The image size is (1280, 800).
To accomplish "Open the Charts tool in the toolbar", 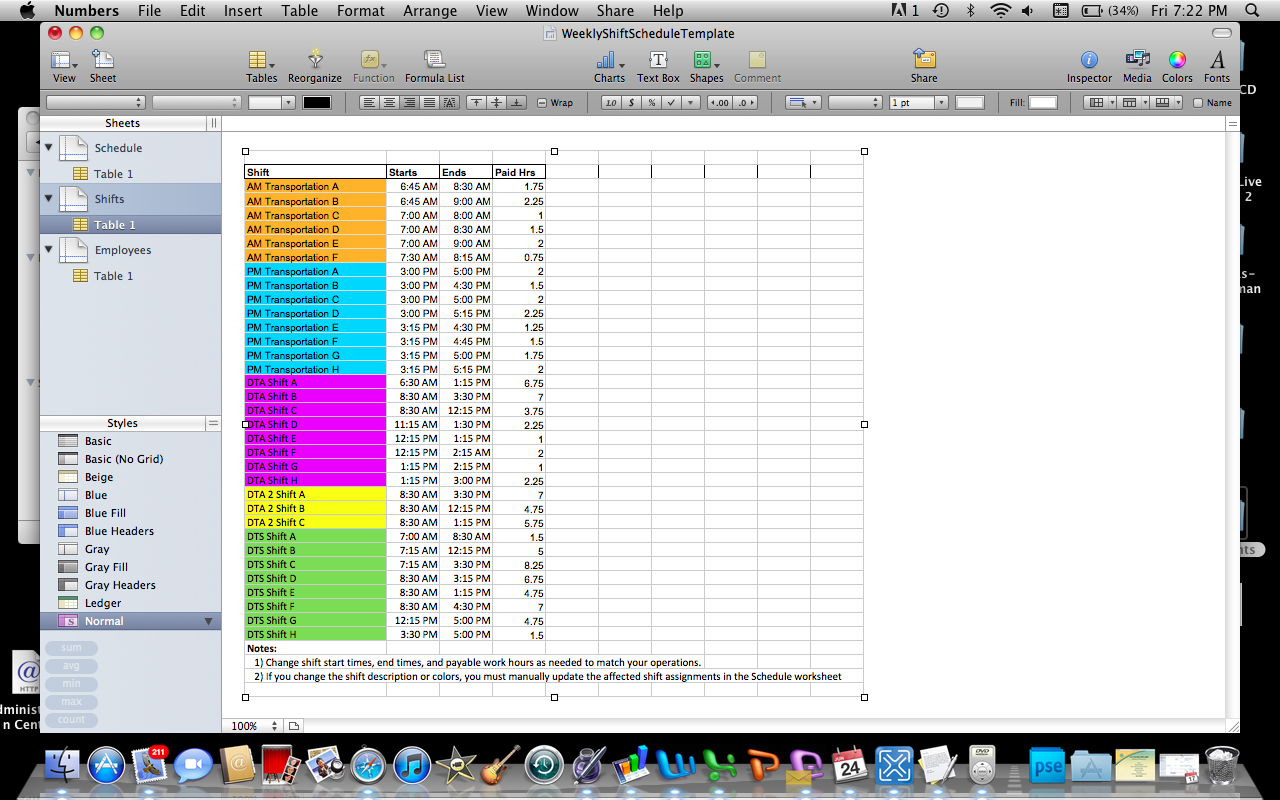I will [x=605, y=65].
